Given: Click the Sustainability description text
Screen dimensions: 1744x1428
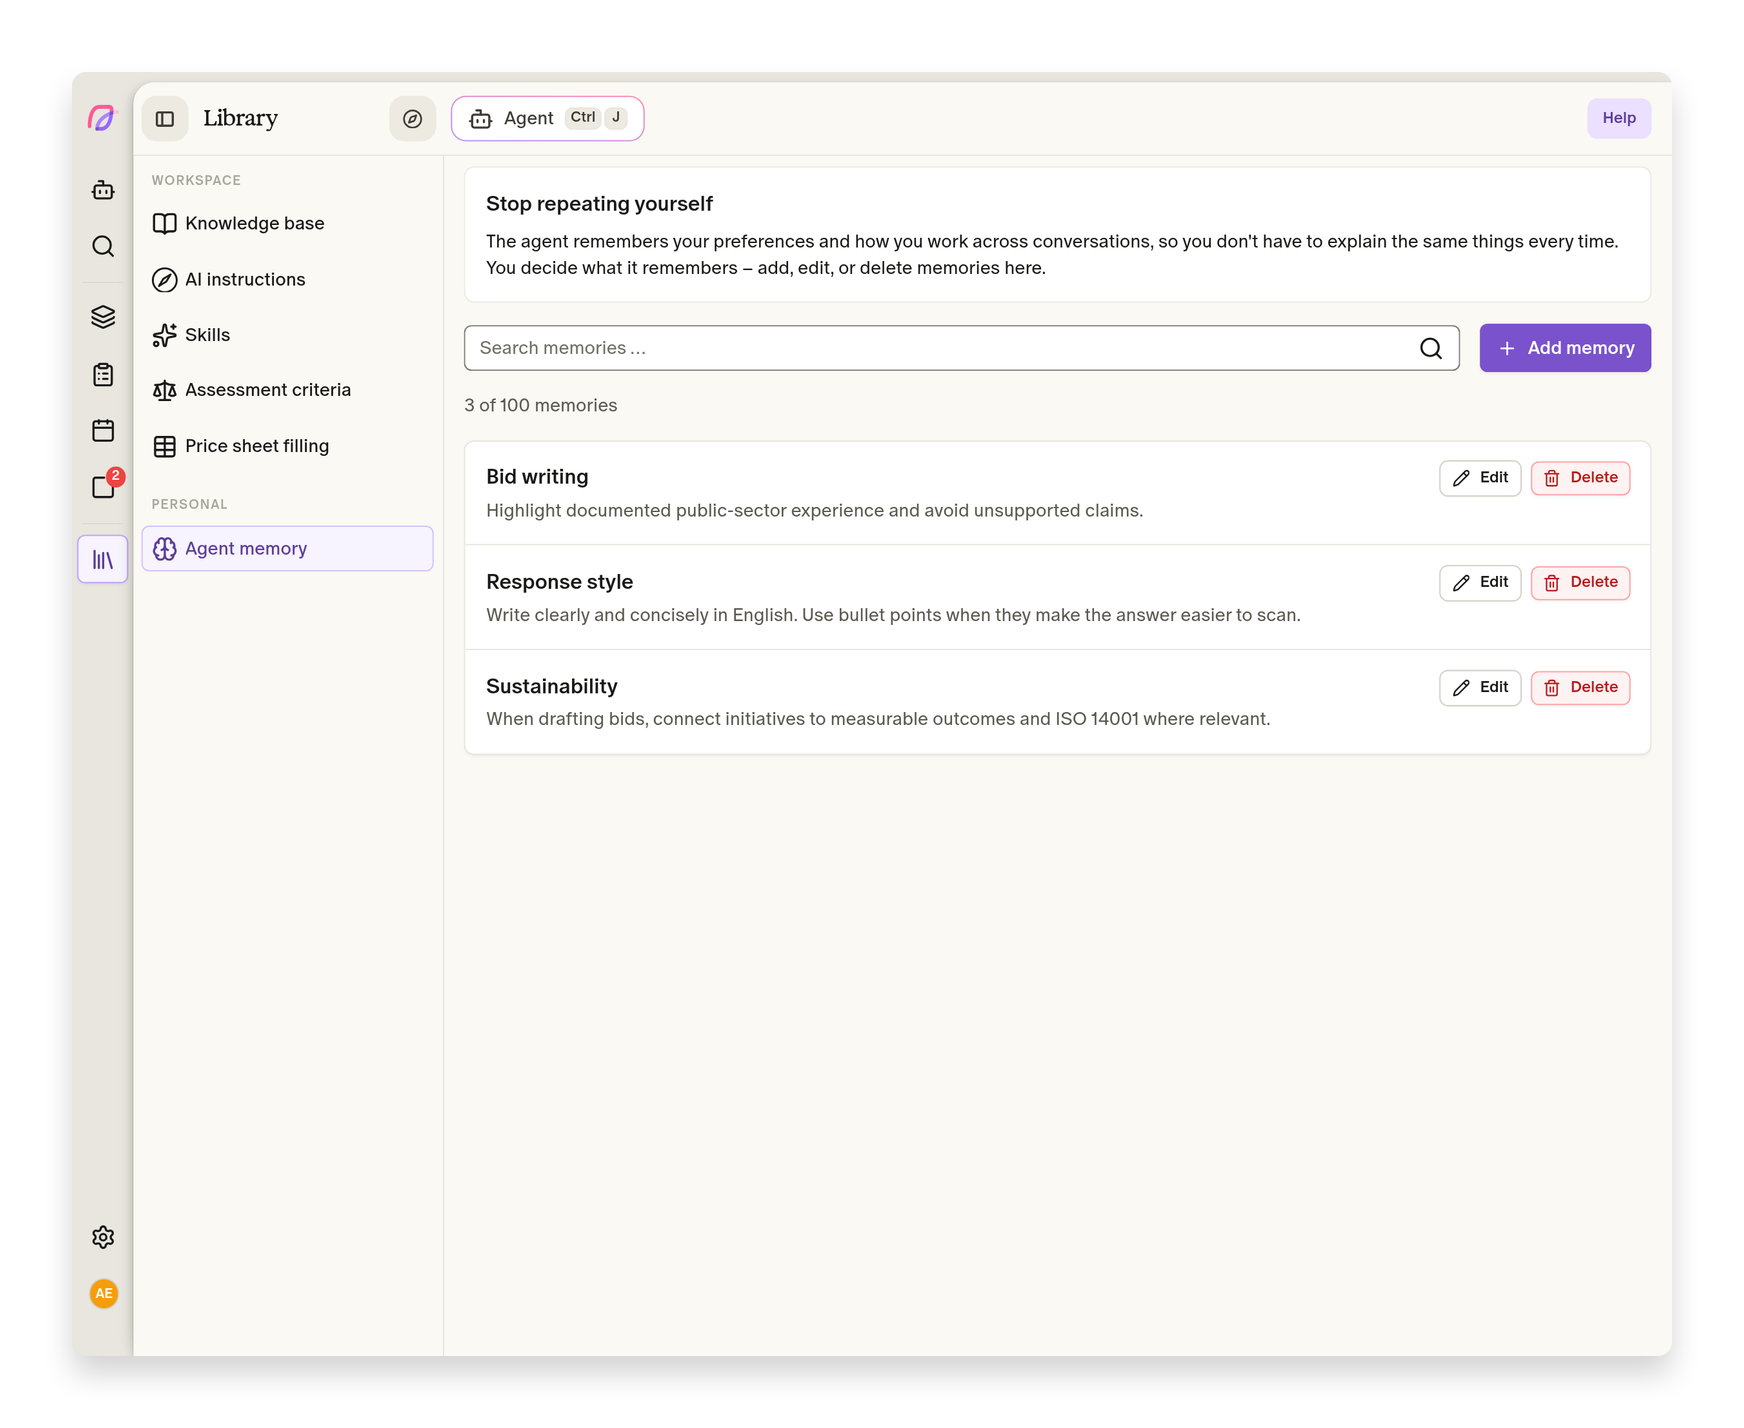Looking at the screenshot, I should (878, 719).
